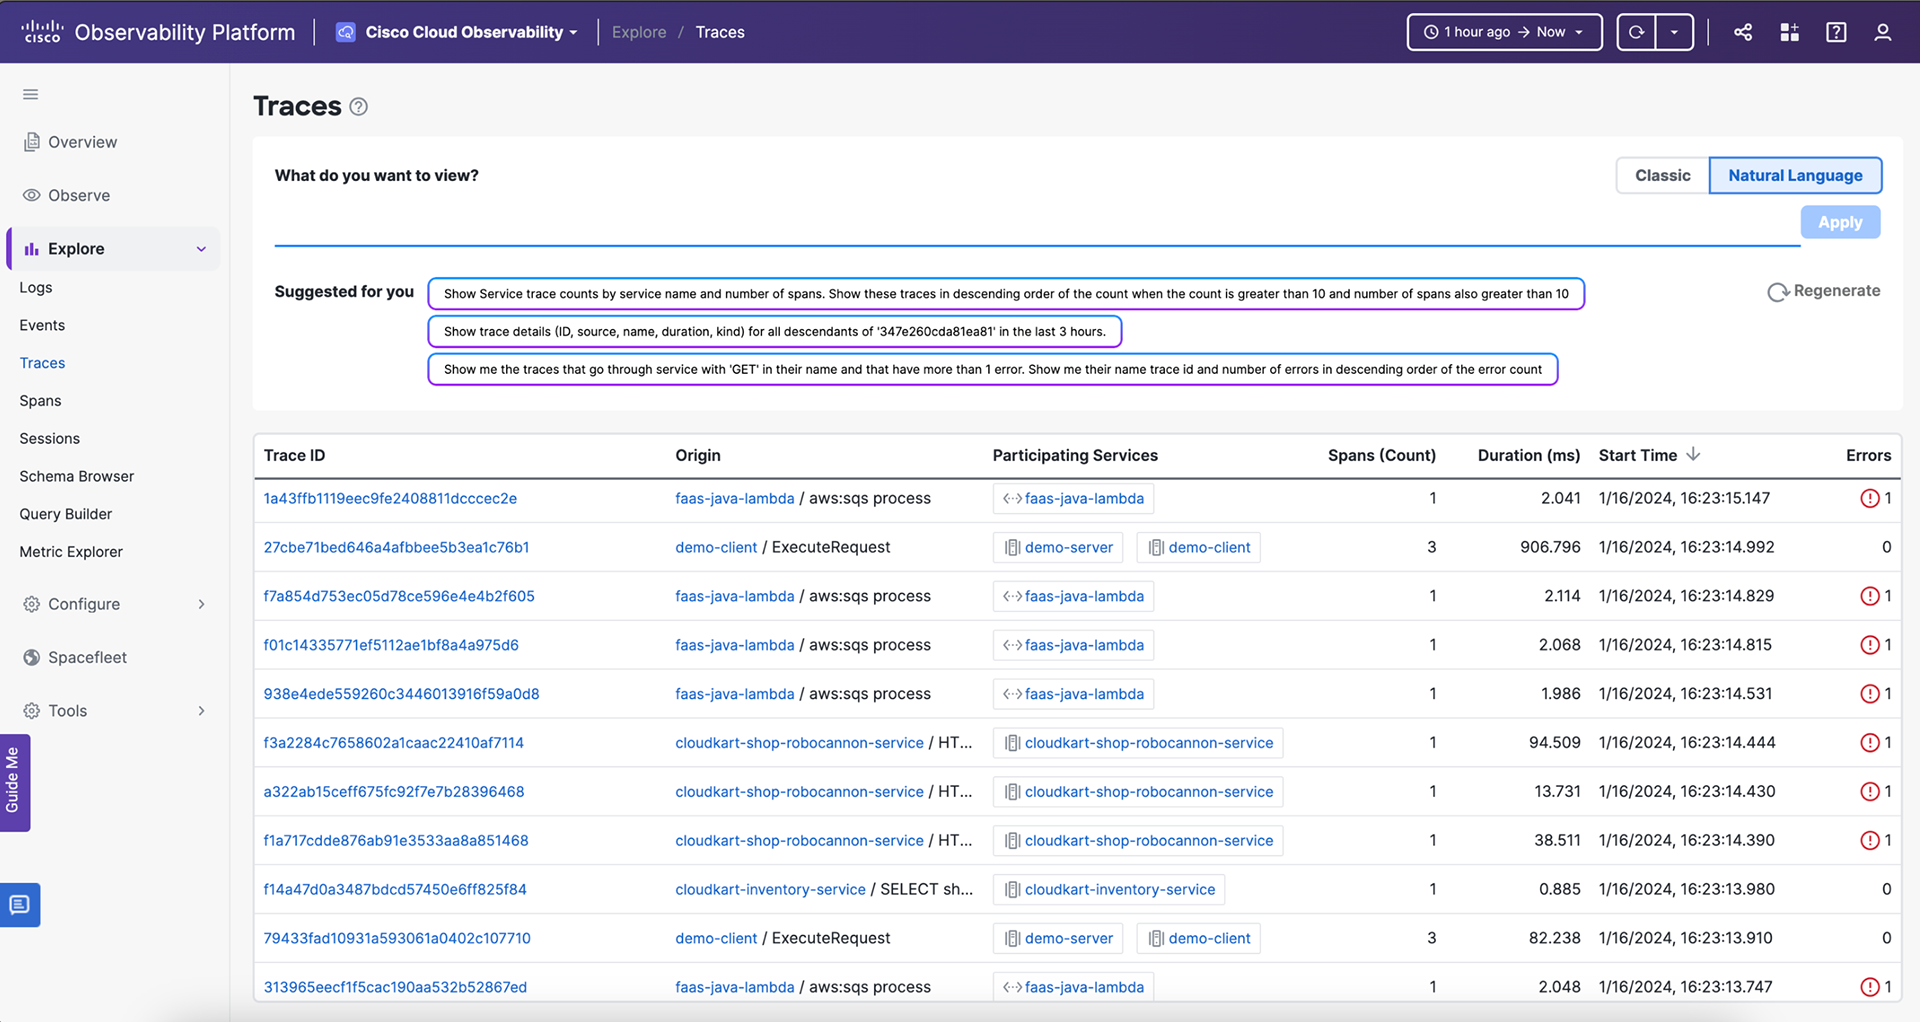This screenshot has width=1920, height=1022.
Task: Click the Explore bar-chart icon in sidebar
Action: tap(32, 249)
